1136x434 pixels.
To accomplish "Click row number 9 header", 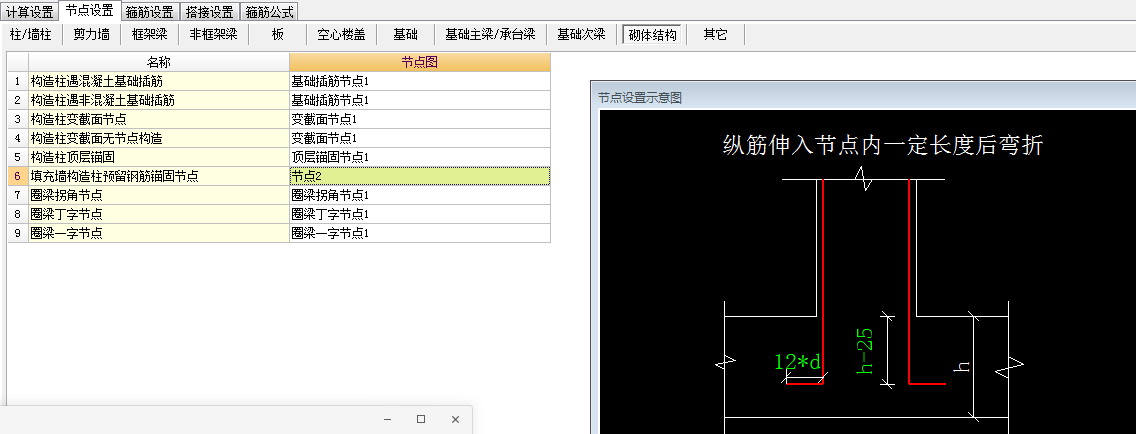I will 17,233.
